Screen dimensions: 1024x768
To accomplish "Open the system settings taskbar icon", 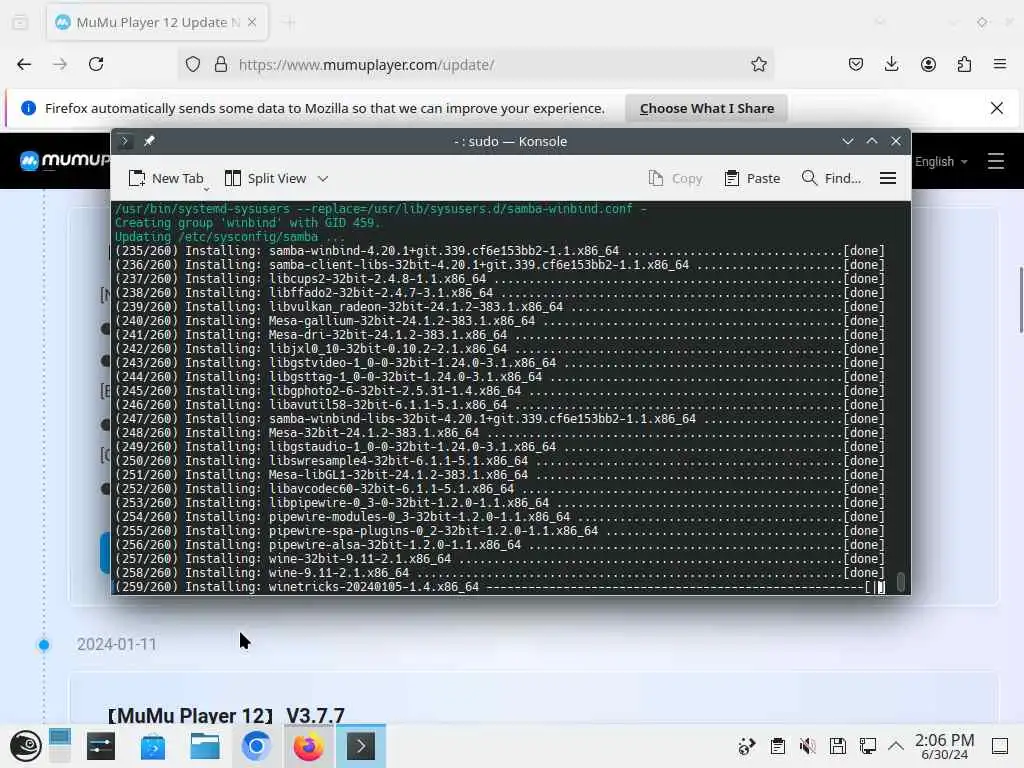I will pyautogui.click(x=101, y=746).
